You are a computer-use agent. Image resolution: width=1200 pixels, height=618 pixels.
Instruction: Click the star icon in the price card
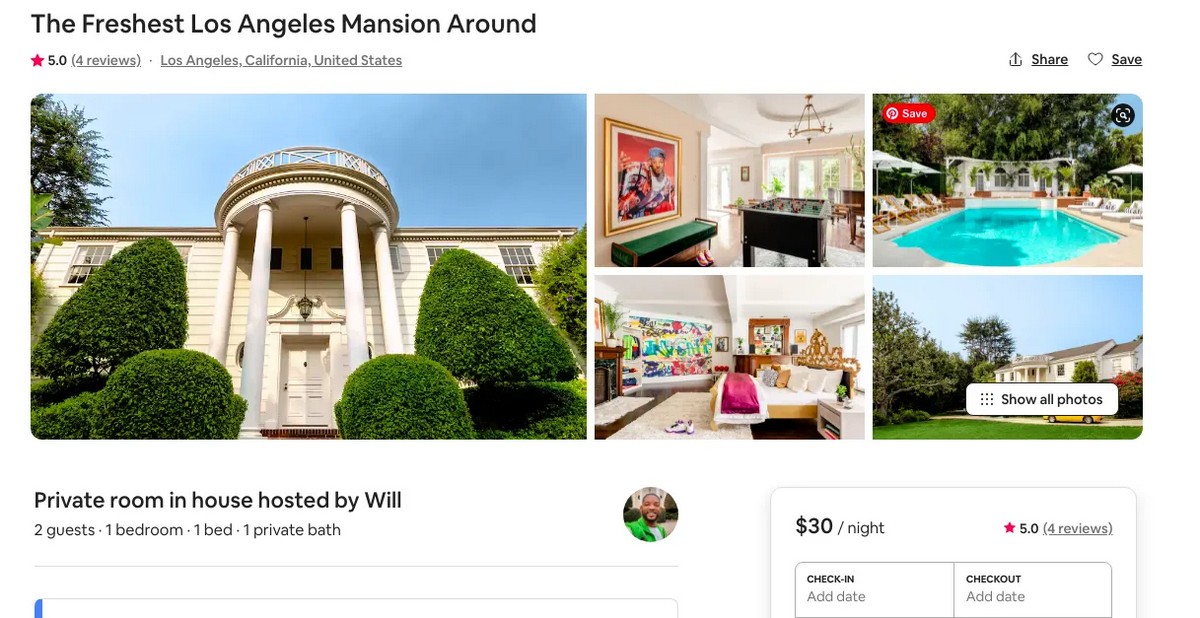pos(1009,528)
